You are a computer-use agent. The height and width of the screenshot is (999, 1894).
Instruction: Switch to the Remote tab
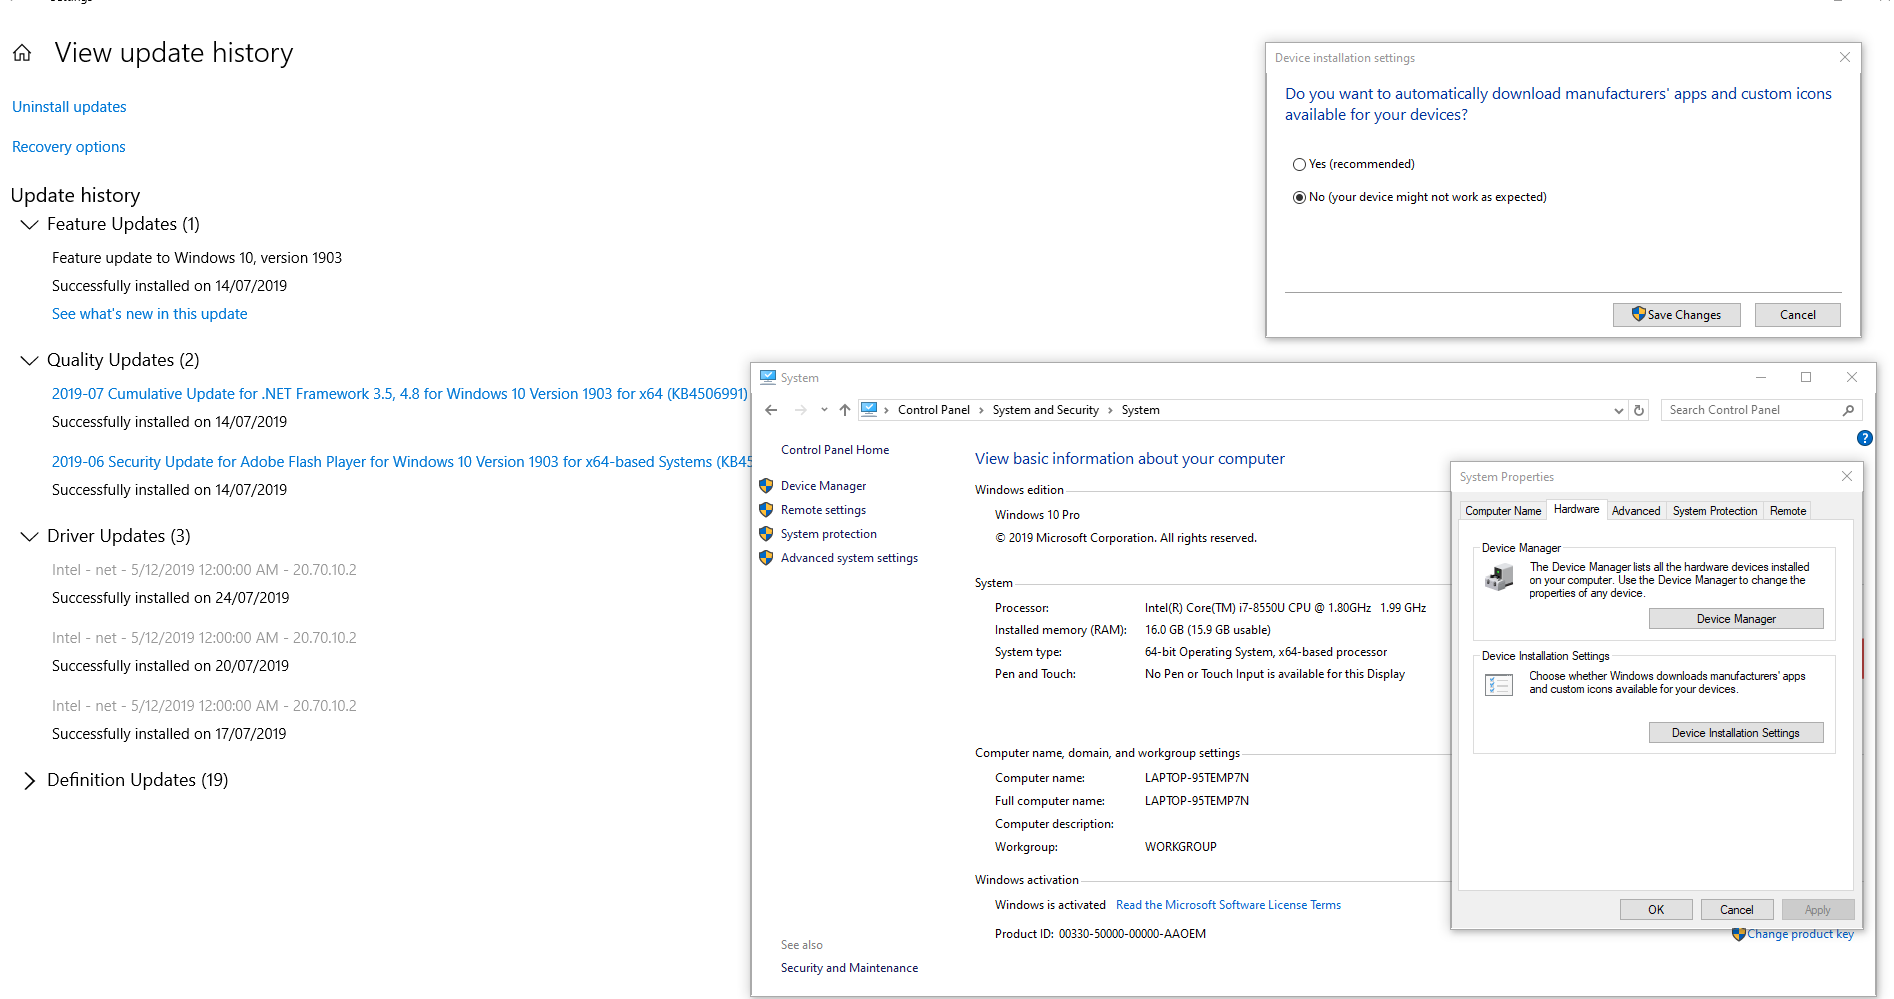(x=1788, y=511)
